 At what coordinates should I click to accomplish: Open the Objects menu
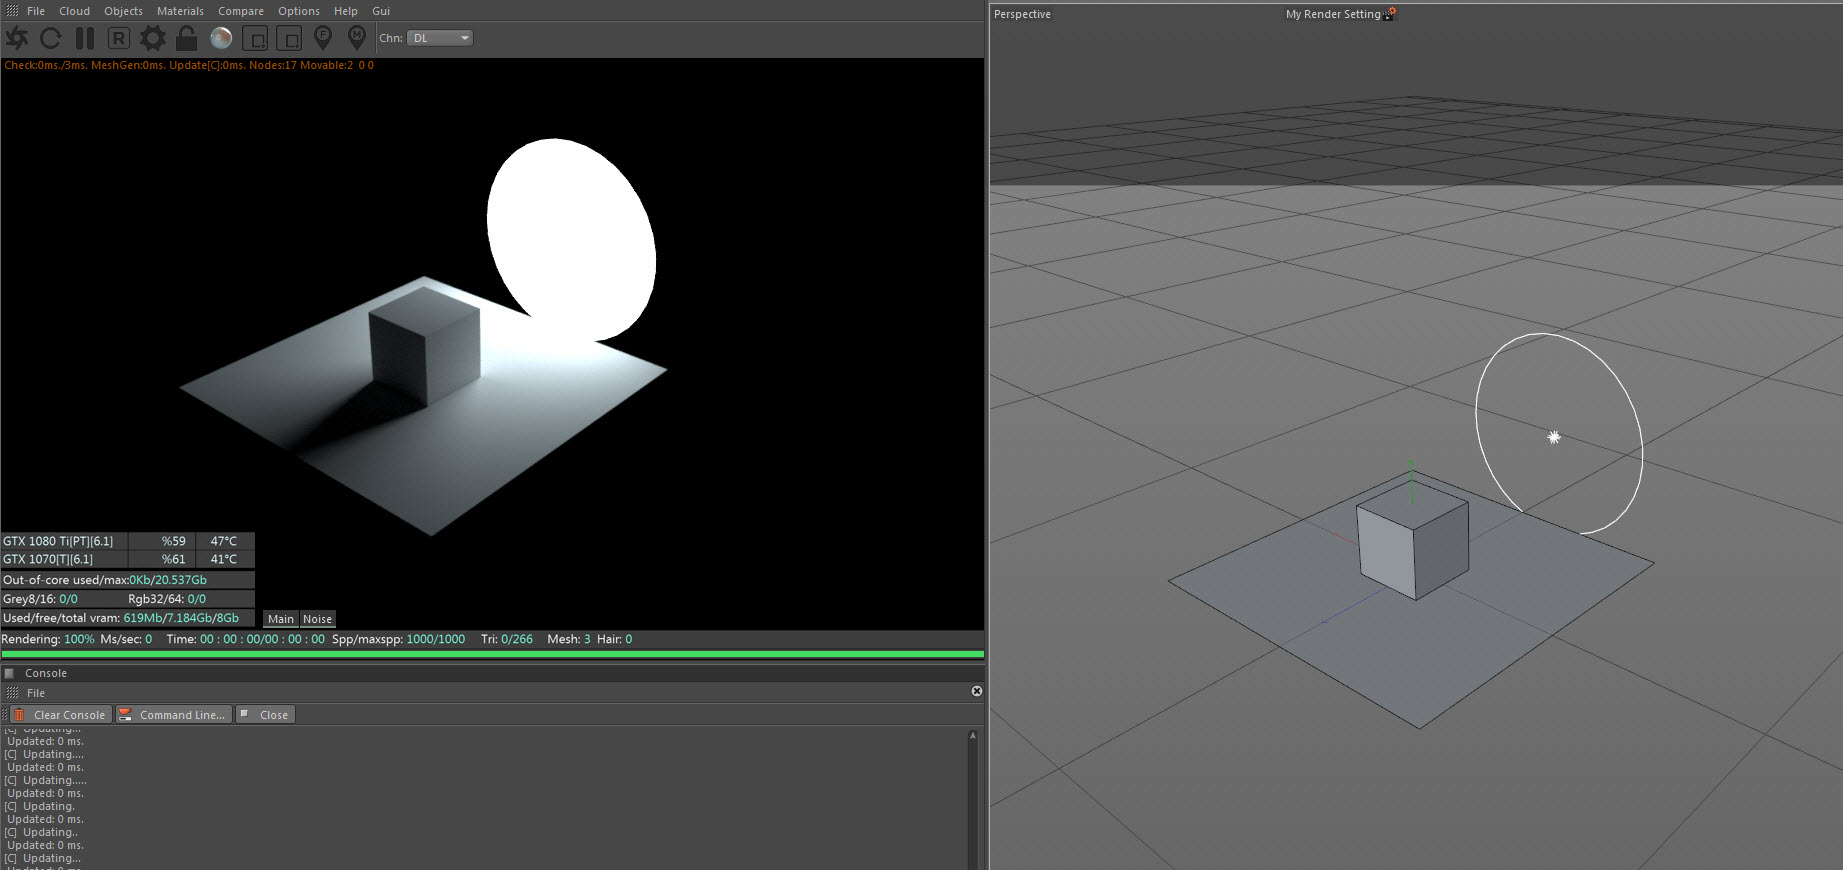[x=124, y=11]
